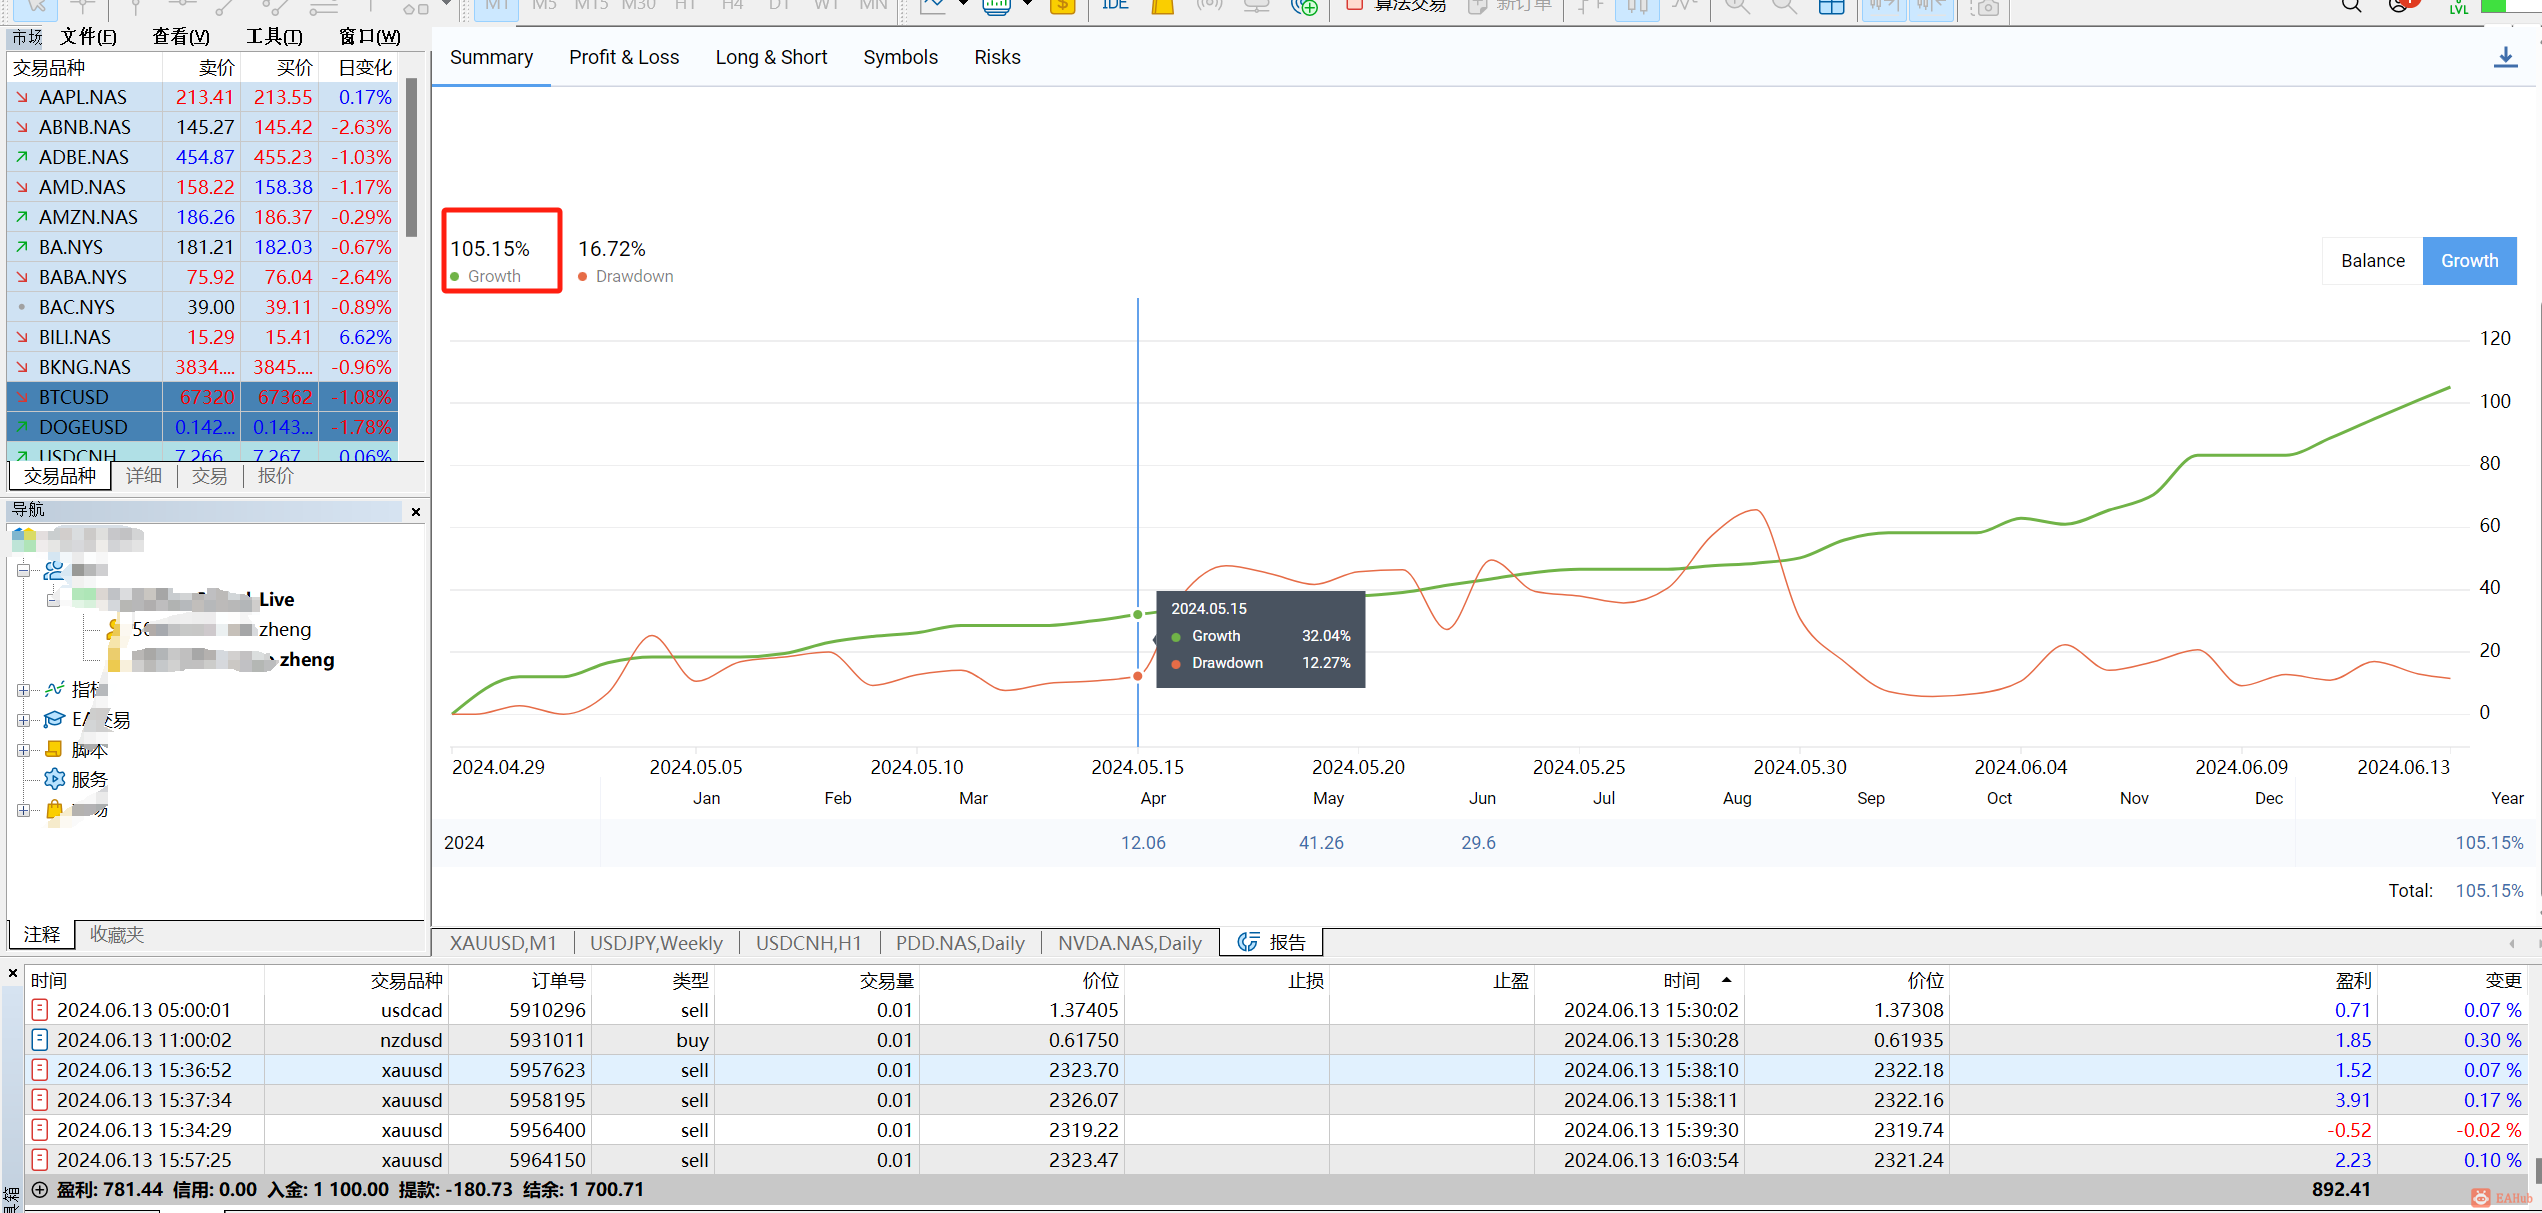This screenshot has height=1213, width=2542.
Task: Expand the 指标 indicators tree node
Action: tap(23, 690)
